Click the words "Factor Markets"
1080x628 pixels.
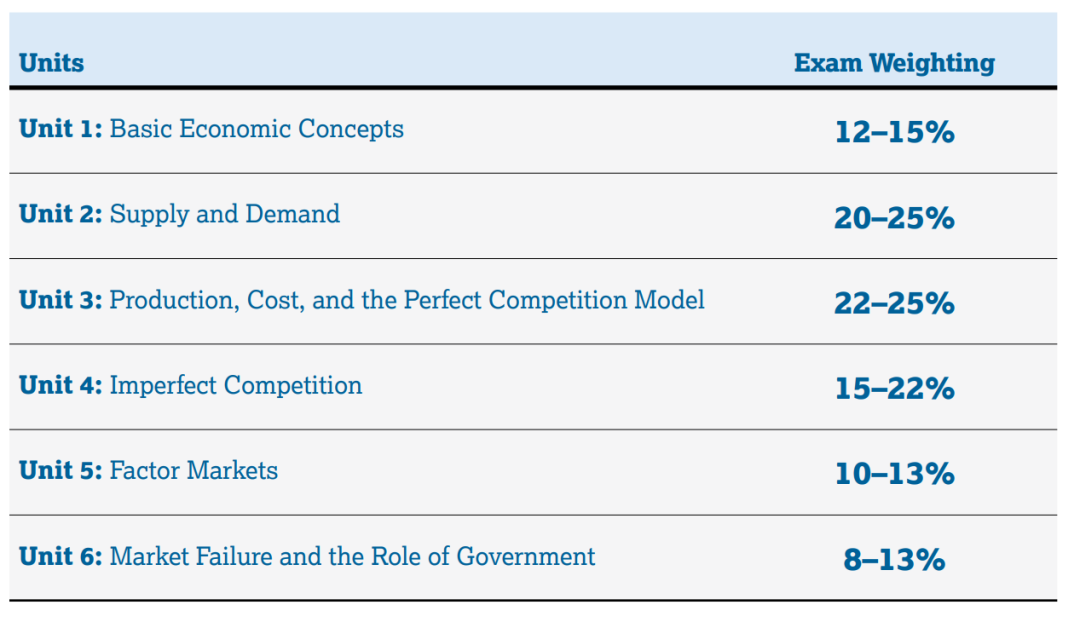click(x=194, y=470)
